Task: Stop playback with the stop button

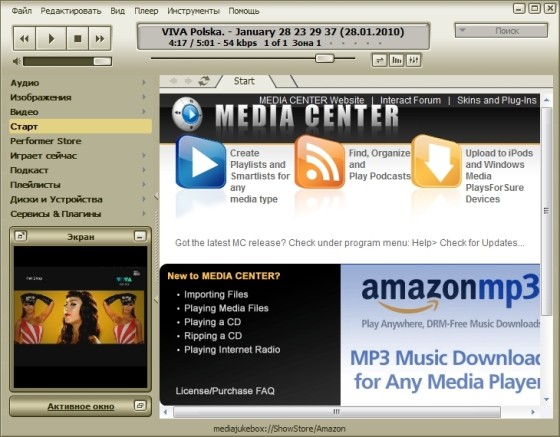Action: coord(78,38)
